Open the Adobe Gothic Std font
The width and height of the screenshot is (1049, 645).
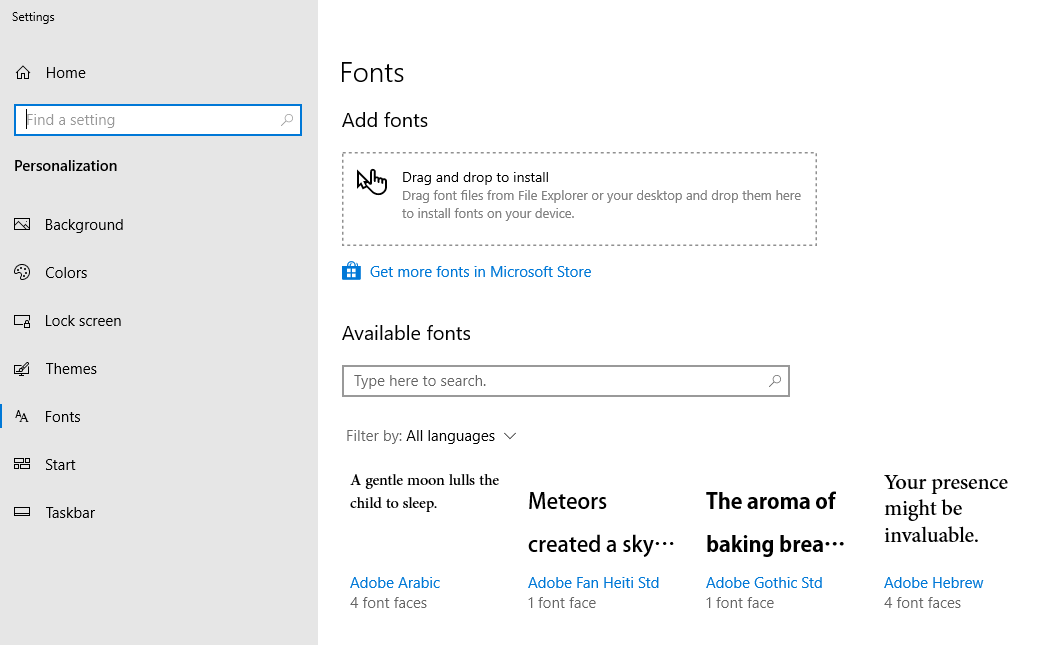click(x=764, y=583)
